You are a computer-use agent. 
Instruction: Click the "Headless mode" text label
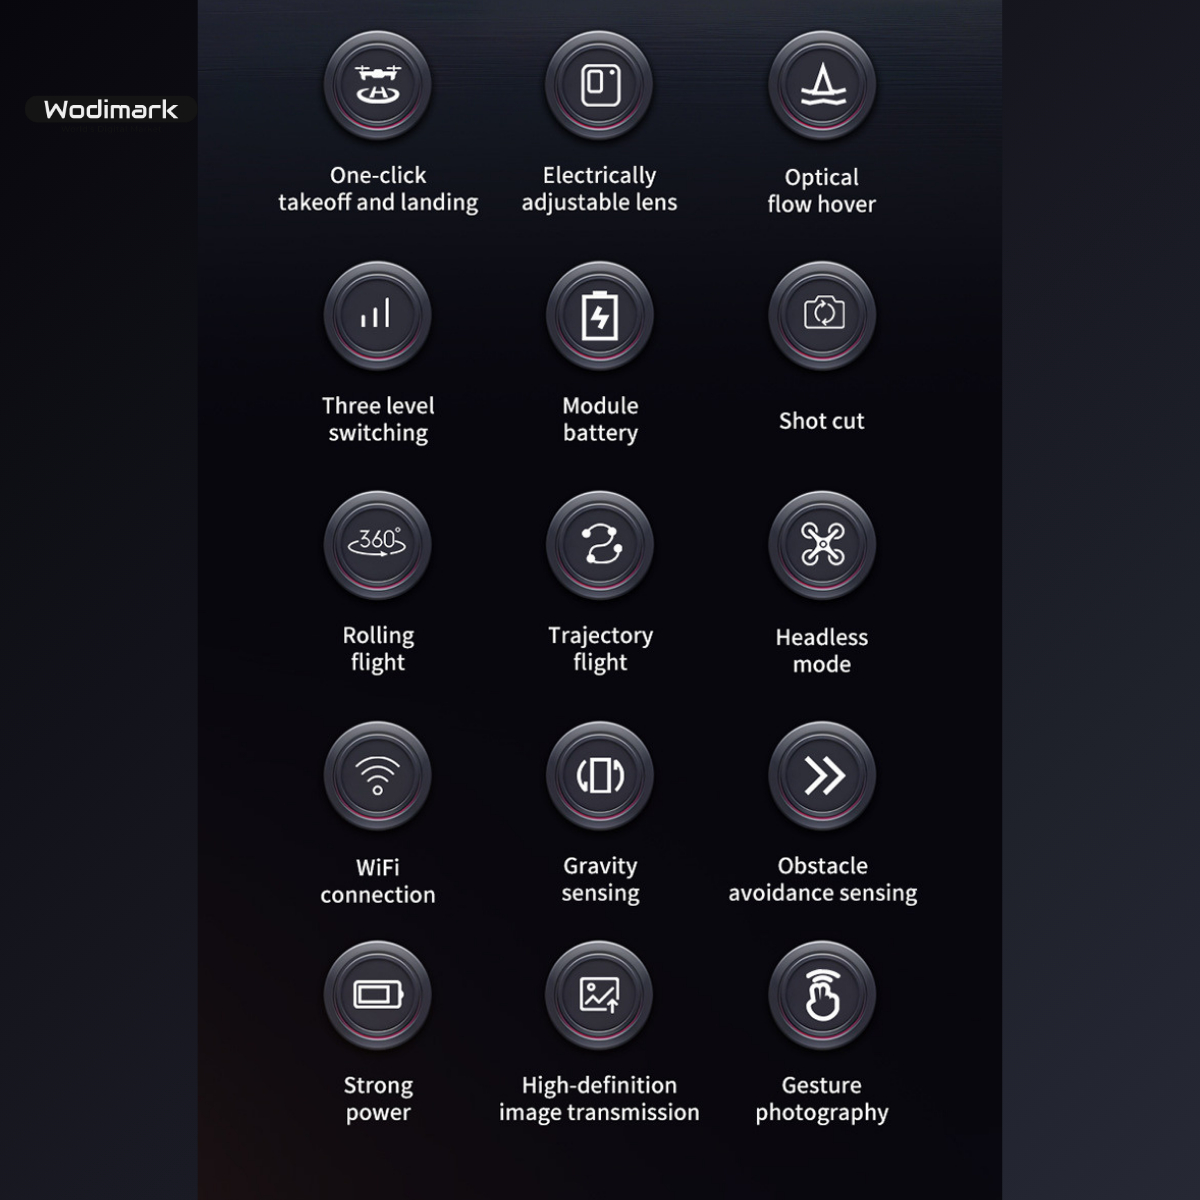click(x=822, y=651)
